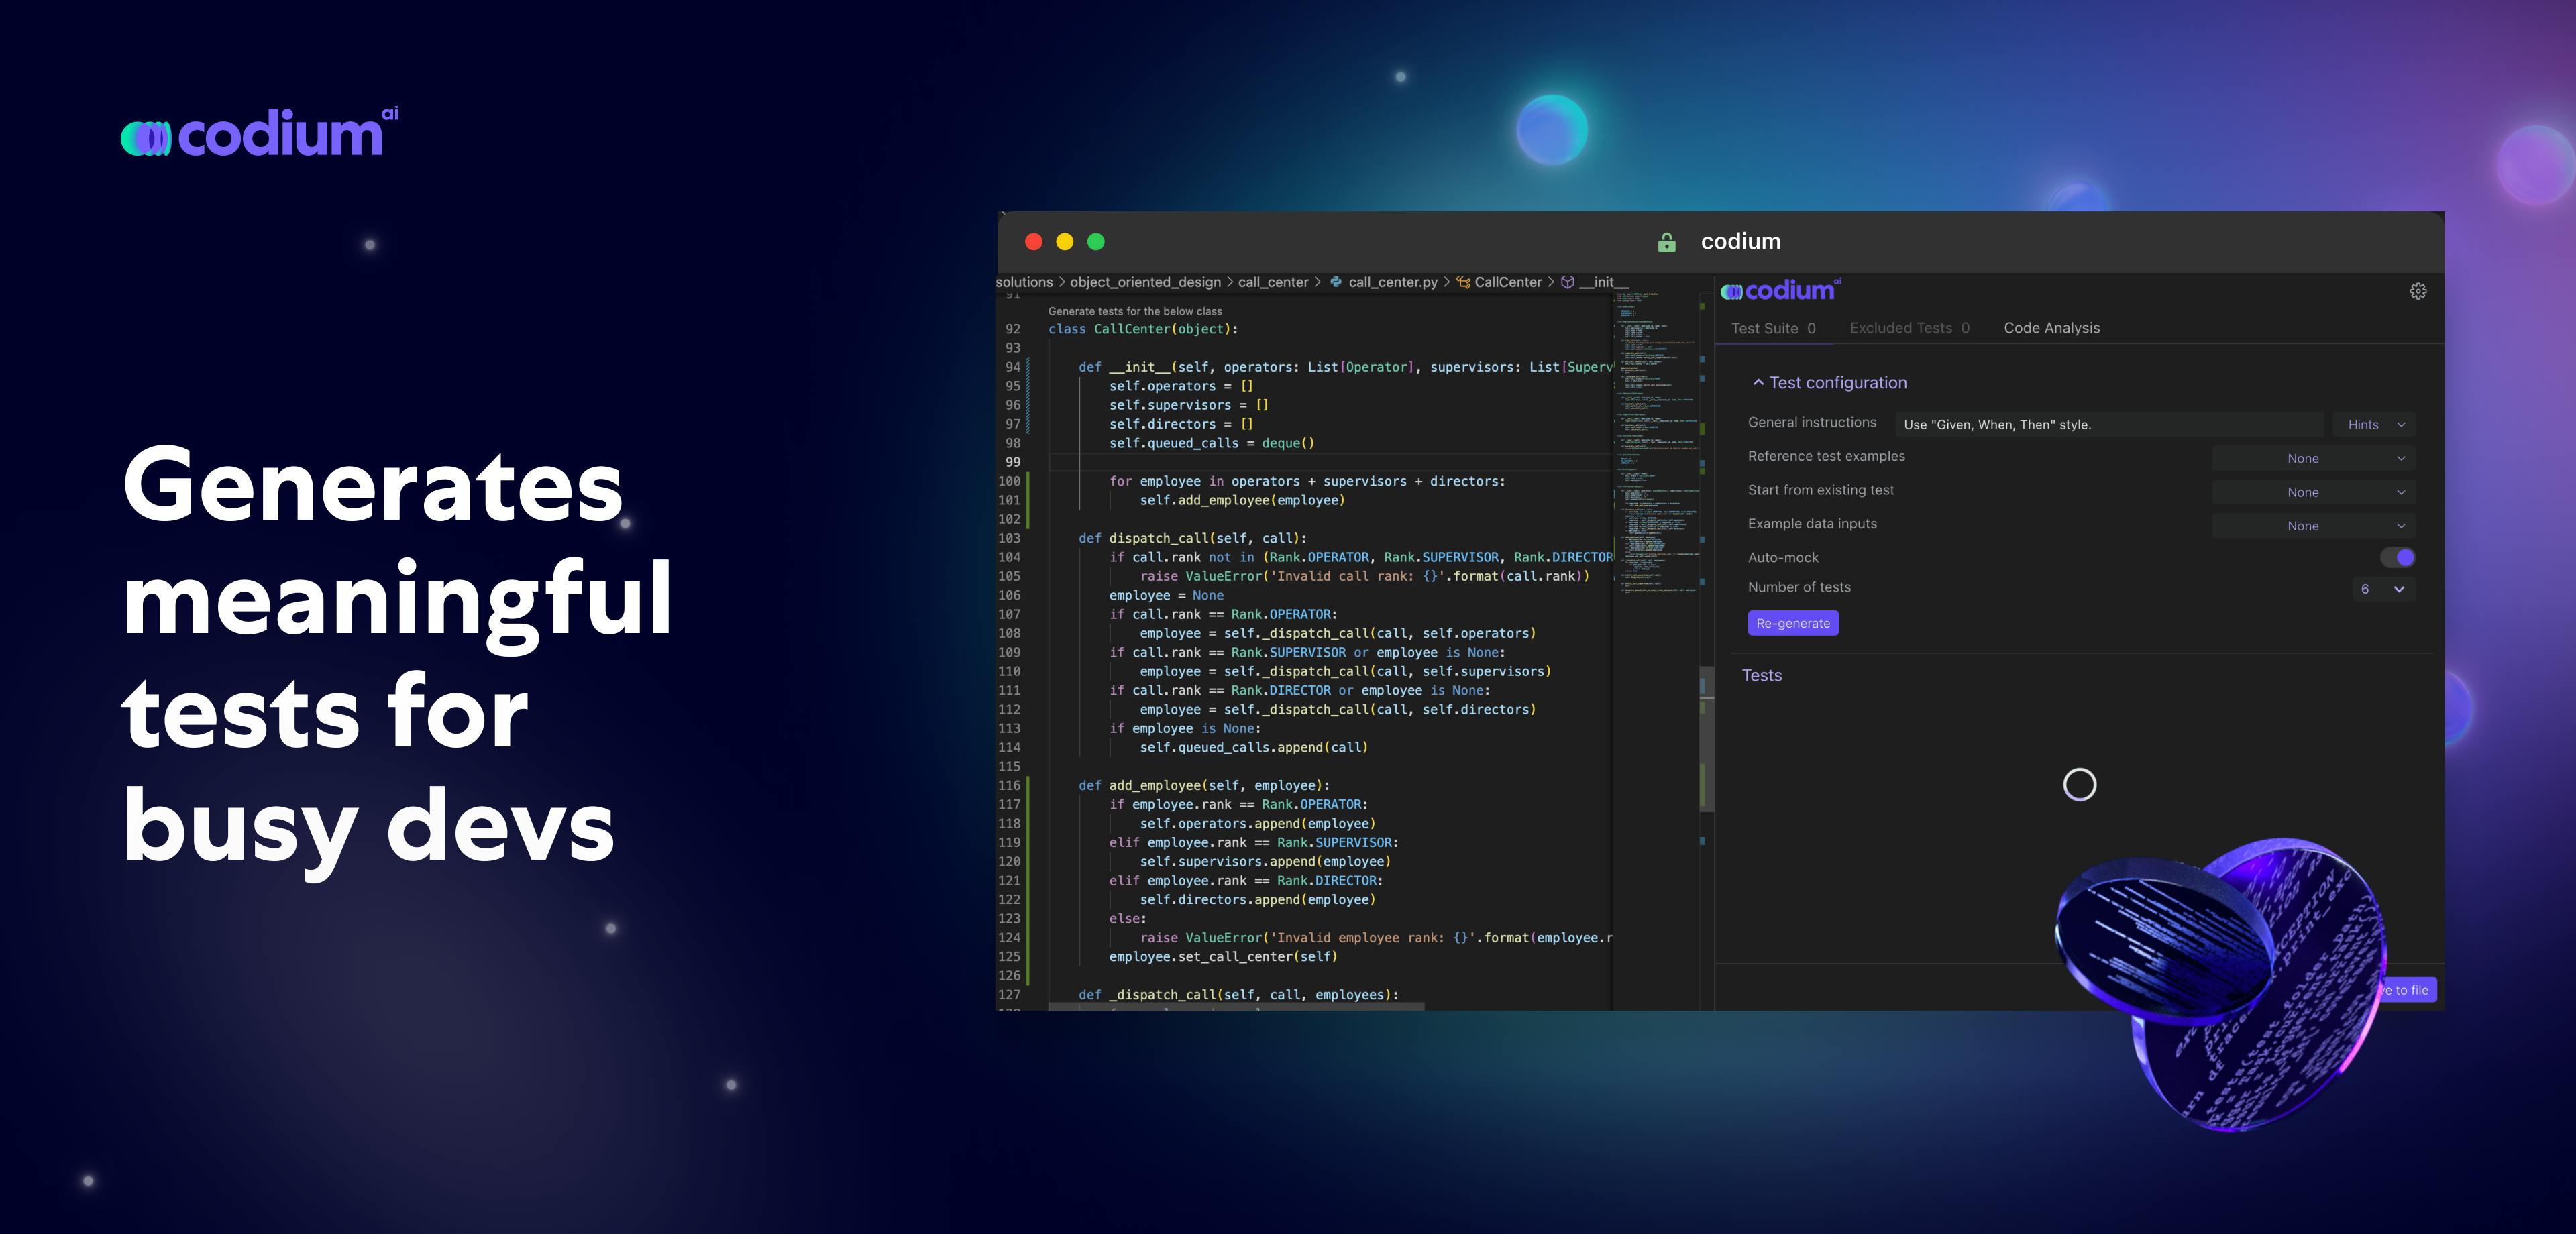The width and height of the screenshot is (2576, 1234).
Task: Click line number 99 in the gutter
Action: pyautogui.click(x=1013, y=462)
